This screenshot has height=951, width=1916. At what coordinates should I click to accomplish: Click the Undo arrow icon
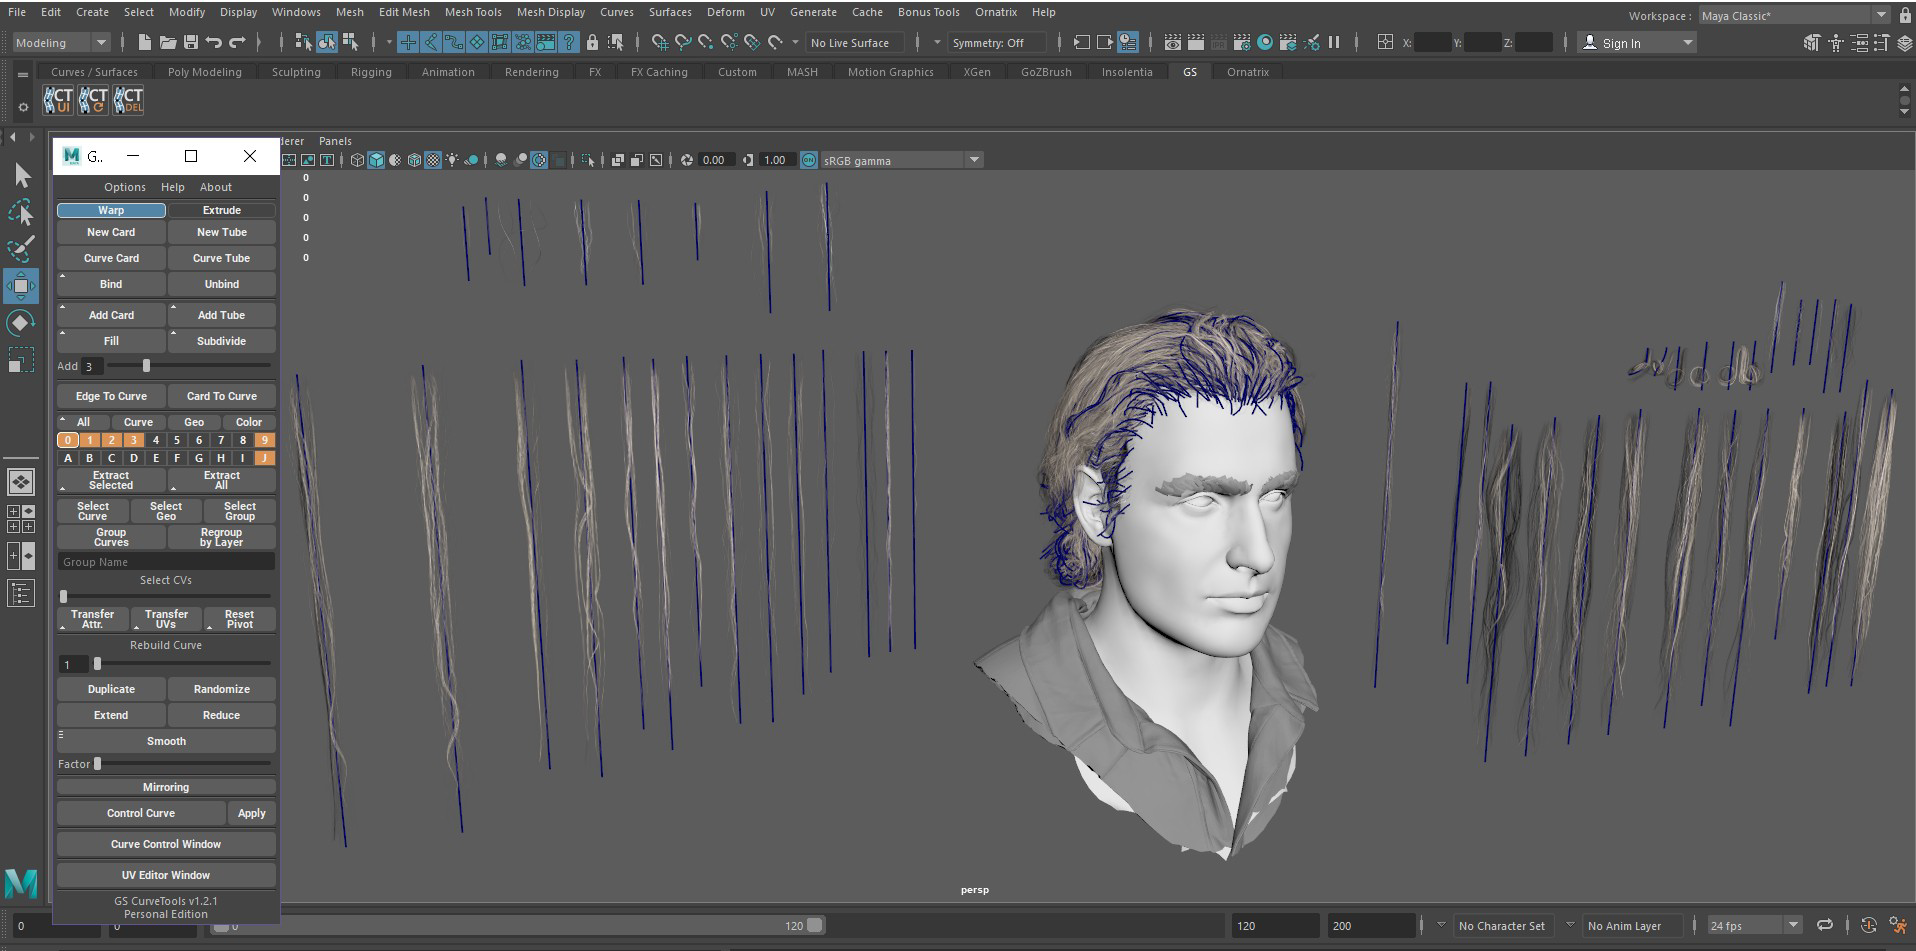tap(213, 43)
